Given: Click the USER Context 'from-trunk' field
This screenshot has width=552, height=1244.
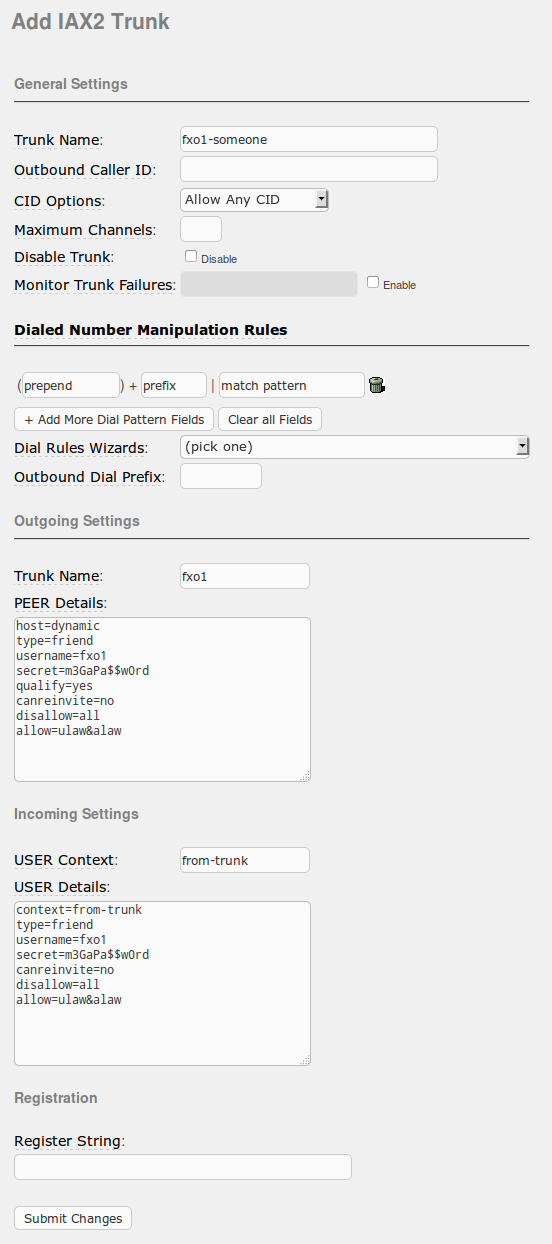Looking at the screenshot, I should click(245, 860).
